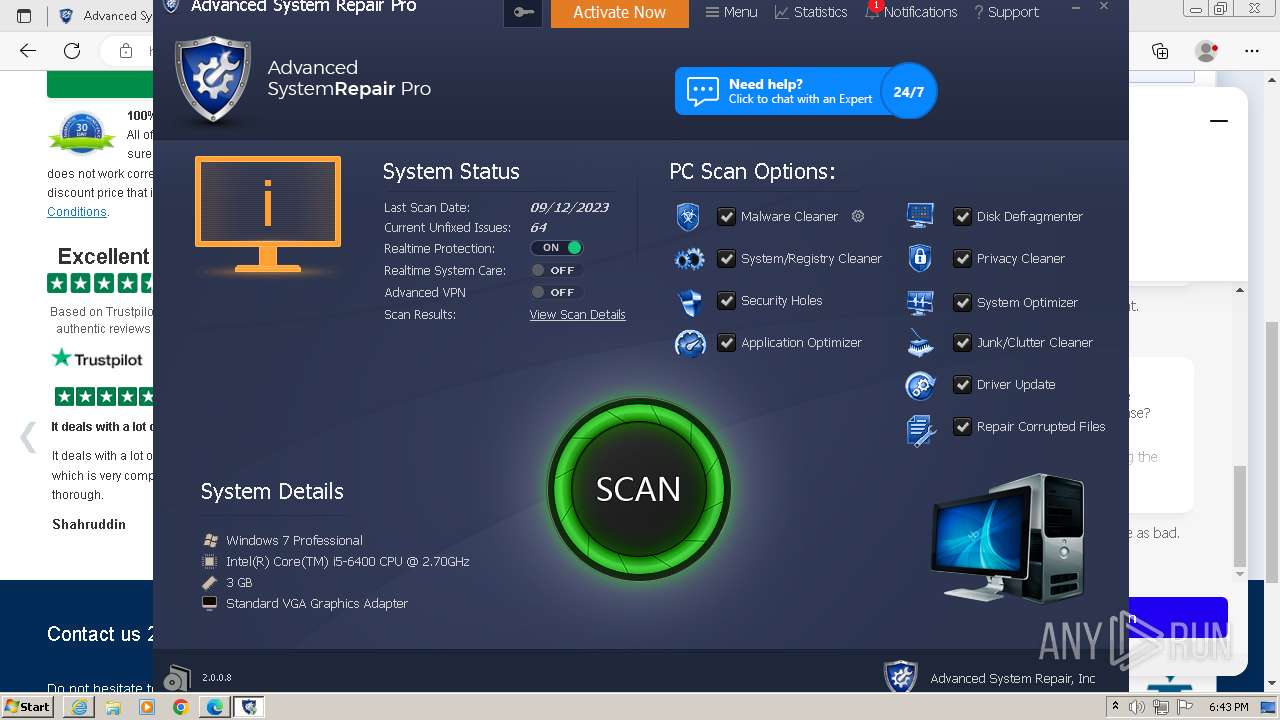Click the browser profile avatar icon
The image size is (1280, 720).
coord(1207,50)
